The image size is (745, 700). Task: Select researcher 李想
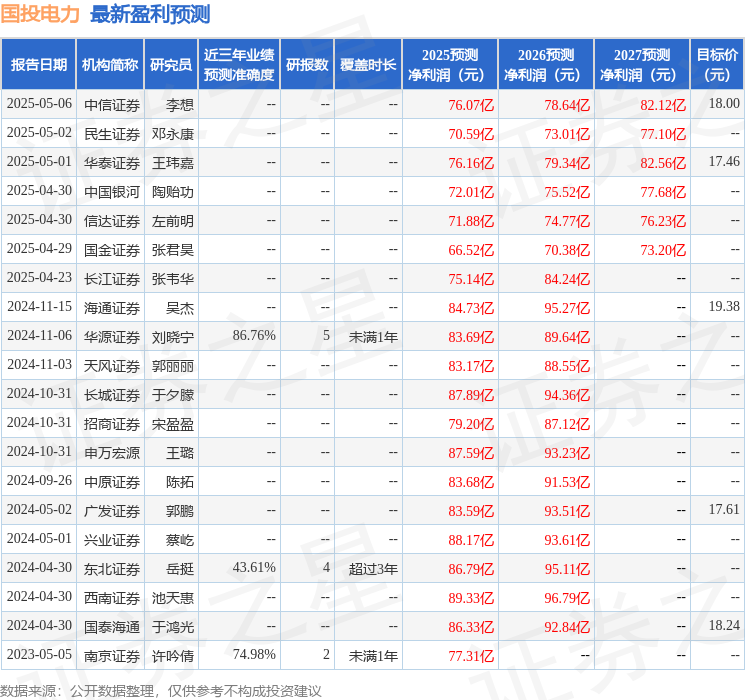pos(180,105)
